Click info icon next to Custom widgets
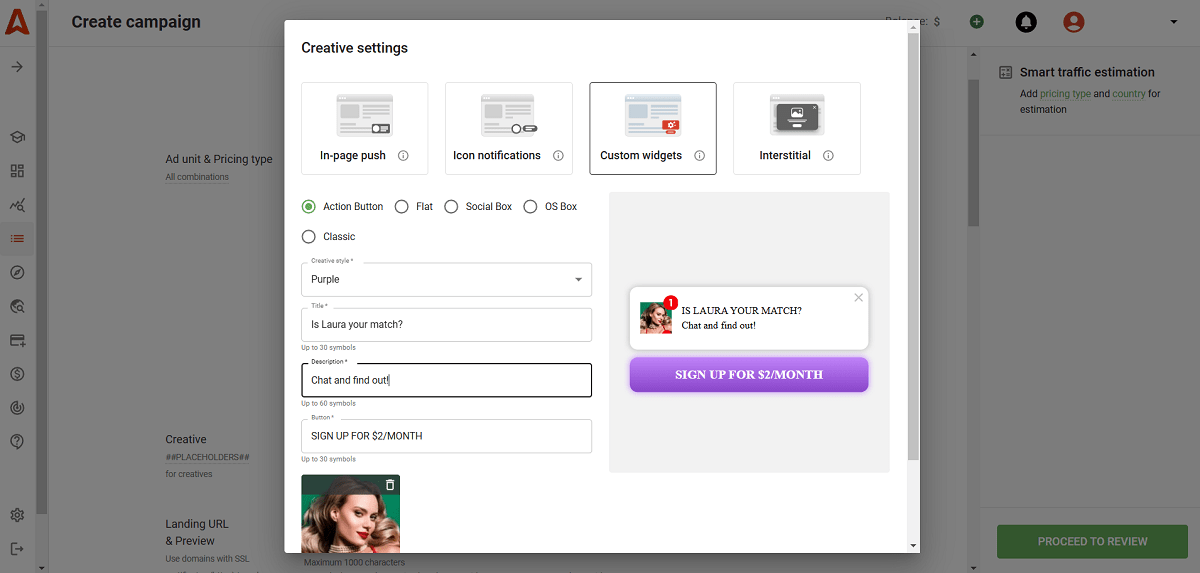Screen dimensions: 1200x573 click(x=699, y=156)
